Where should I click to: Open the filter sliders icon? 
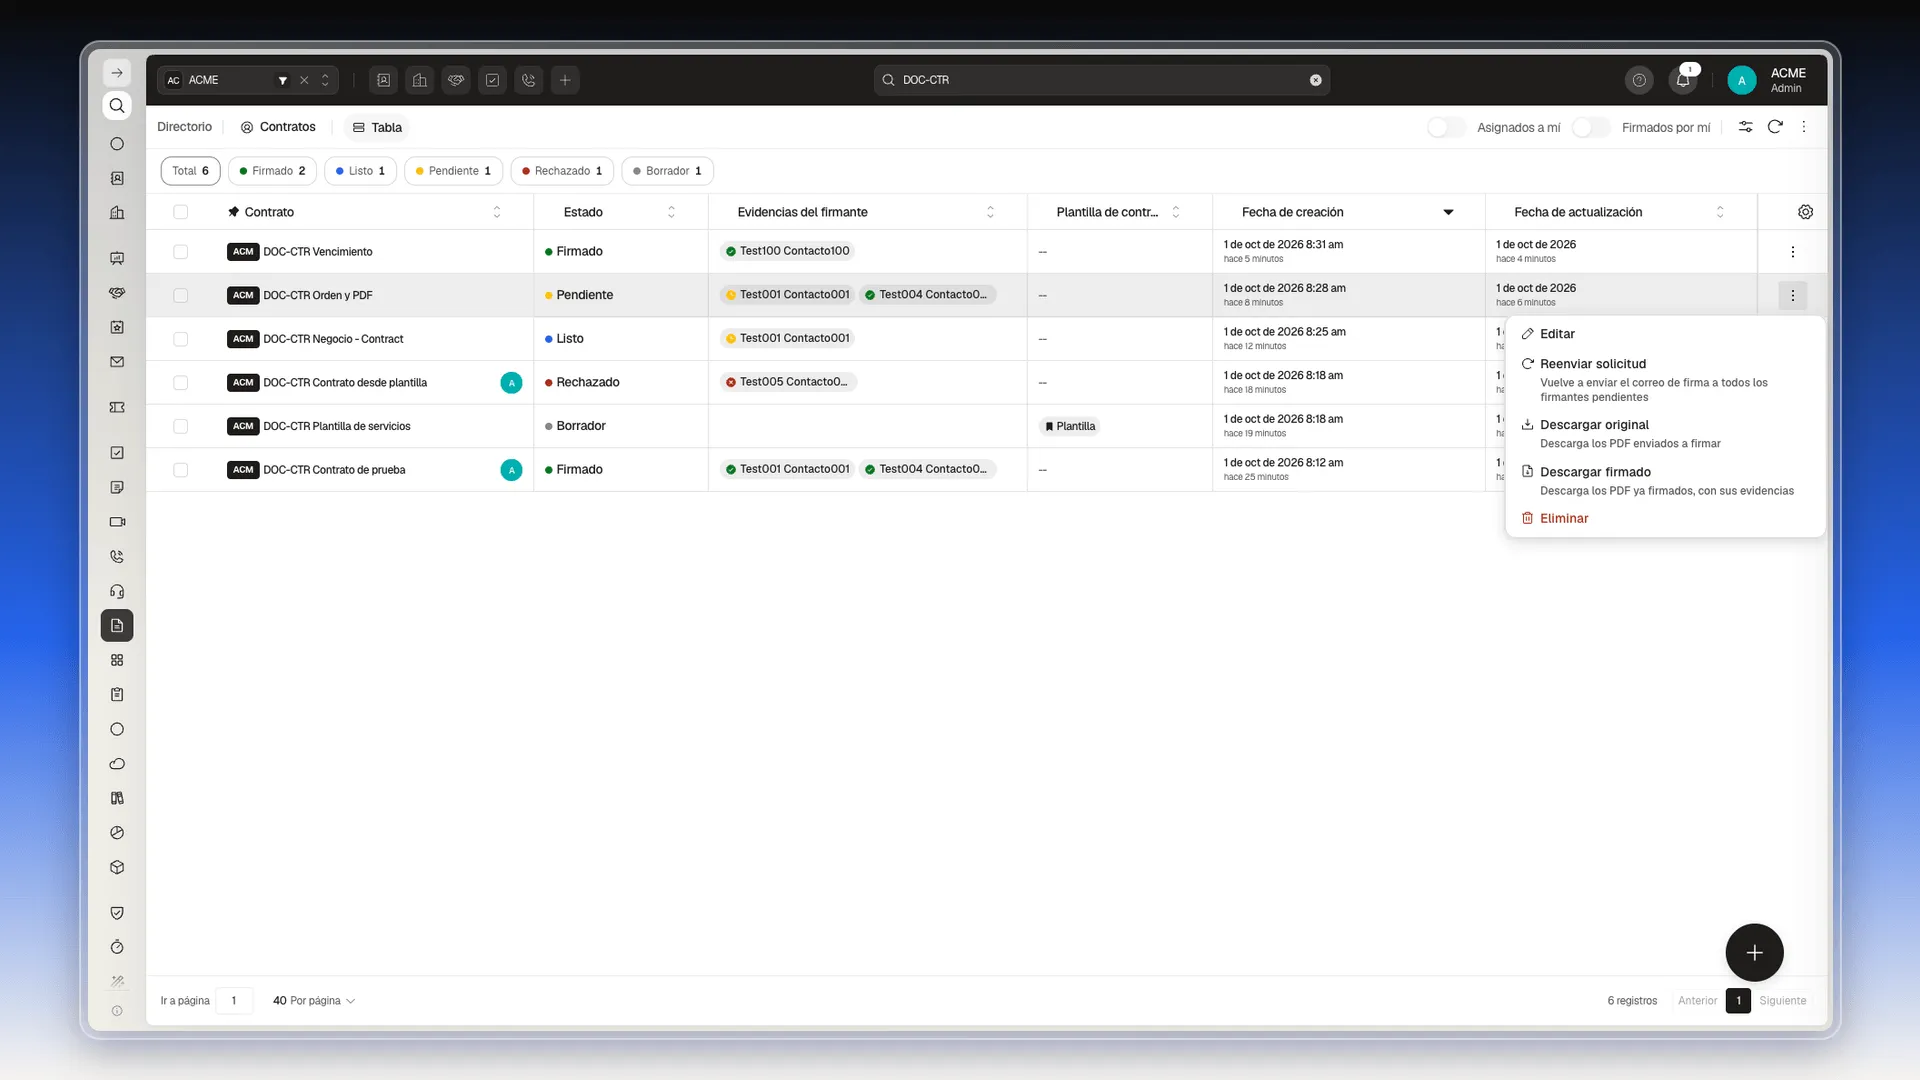point(1745,127)
